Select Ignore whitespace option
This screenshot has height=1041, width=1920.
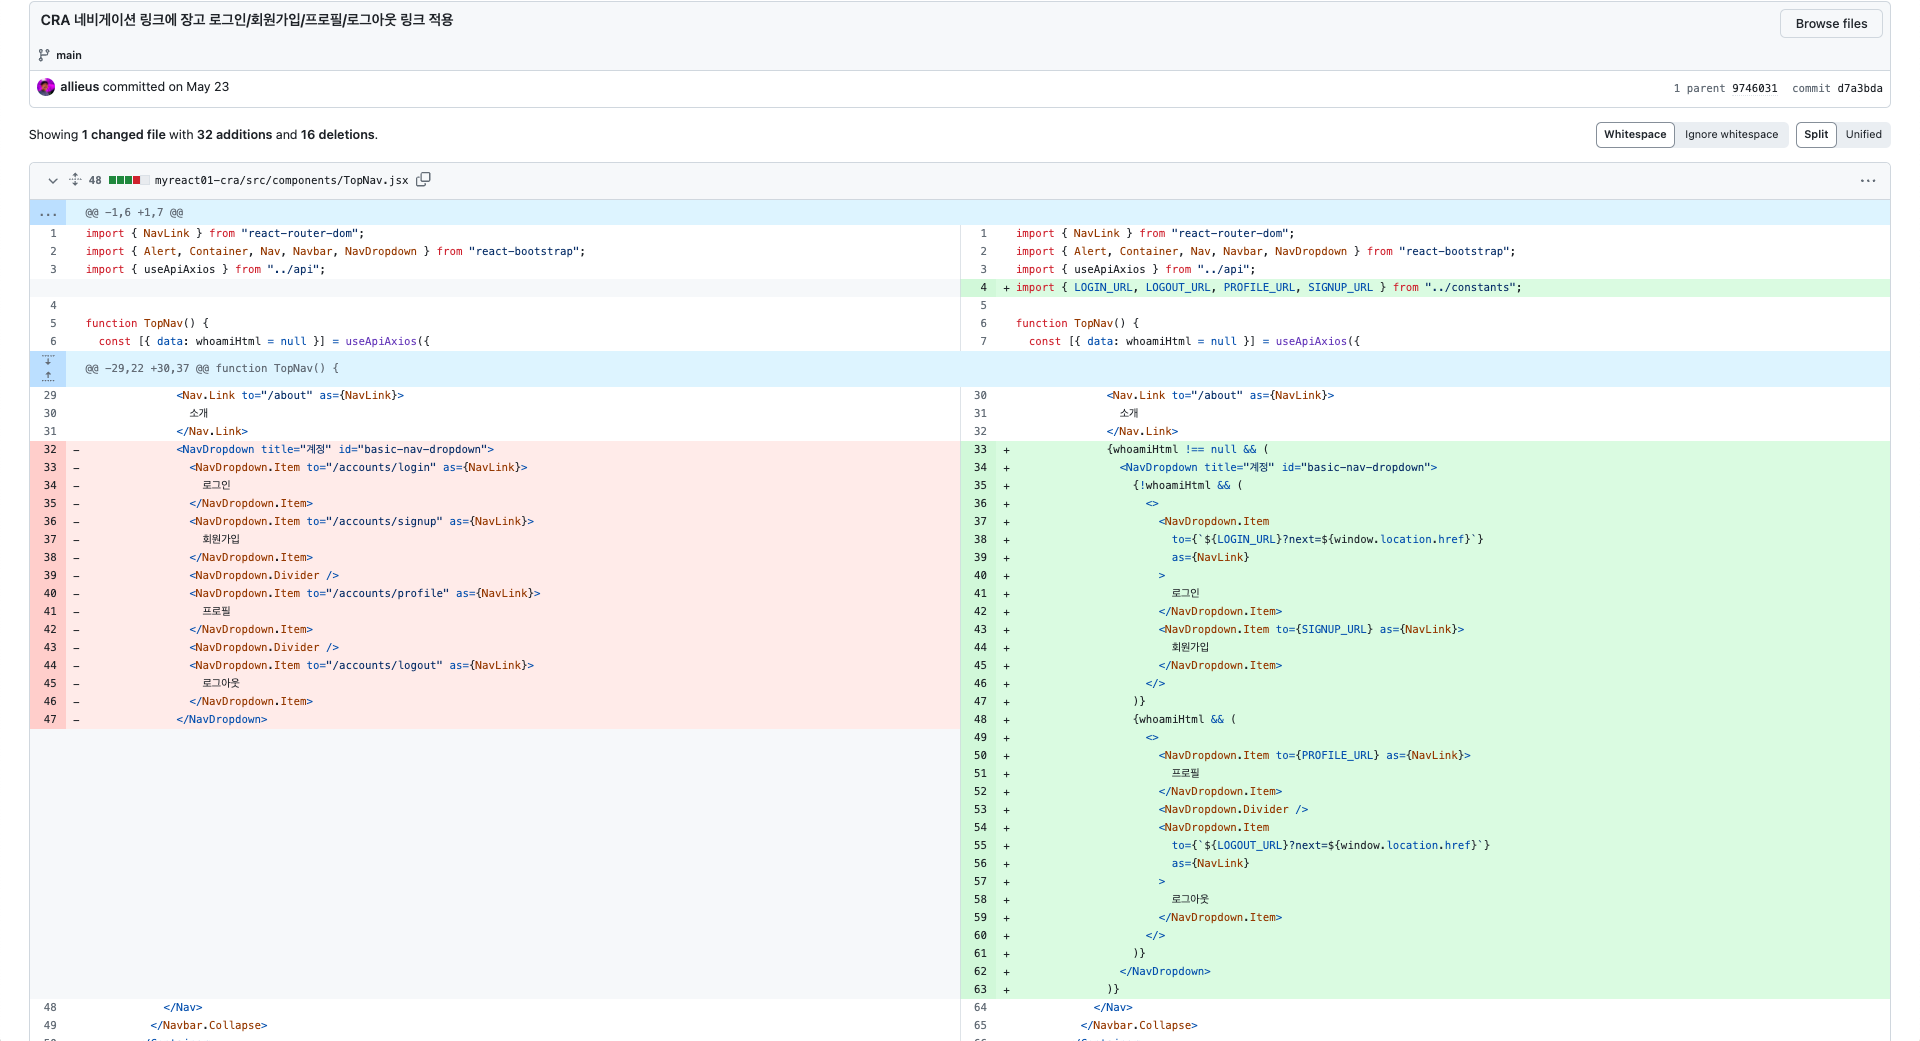(x=1731, y=135)
